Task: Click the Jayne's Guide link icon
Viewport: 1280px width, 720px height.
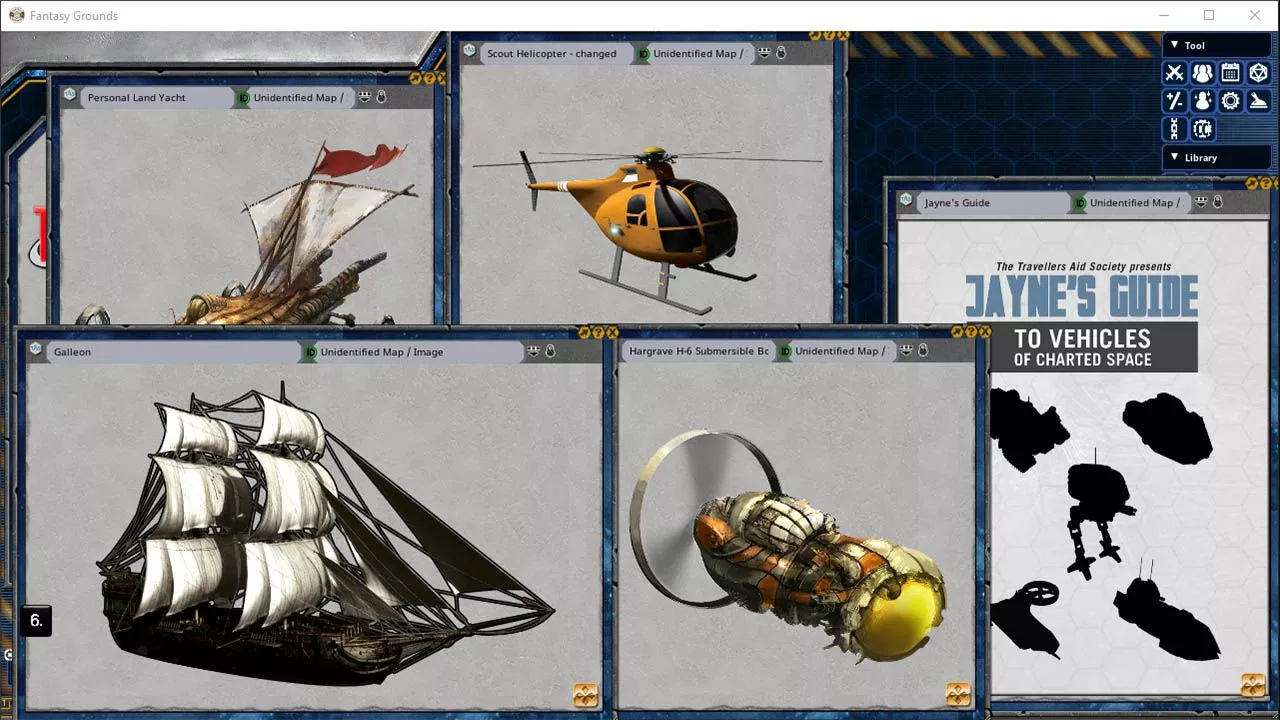Action: (x=906, y=199)
